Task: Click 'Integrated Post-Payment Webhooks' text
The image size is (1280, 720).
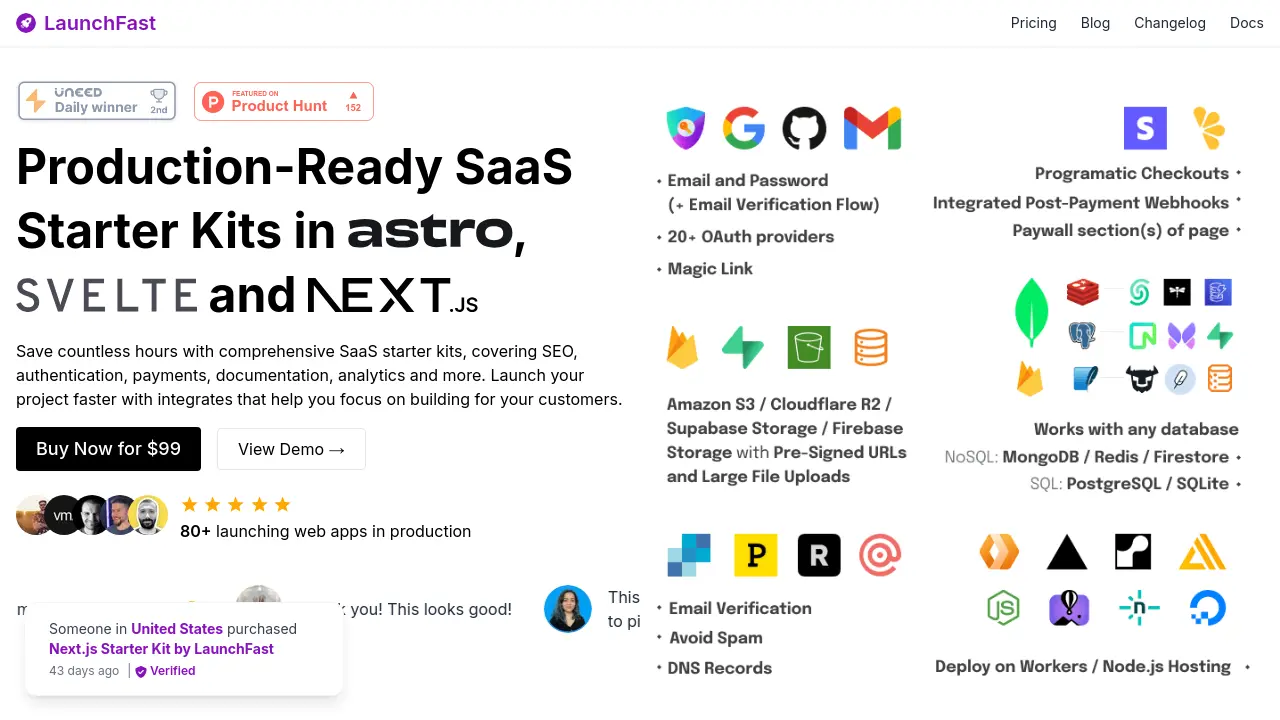Action: (x=1081, y=202)
